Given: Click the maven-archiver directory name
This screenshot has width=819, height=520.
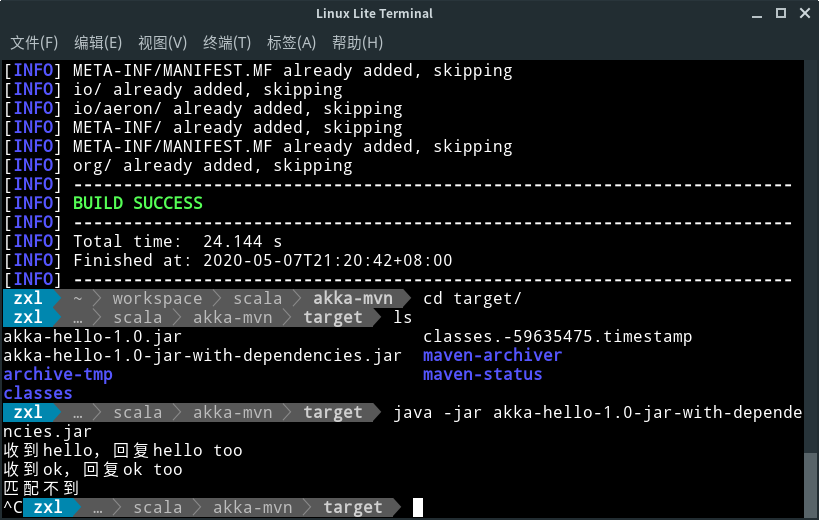Looking at the screenshot, I should coord(493,356).
